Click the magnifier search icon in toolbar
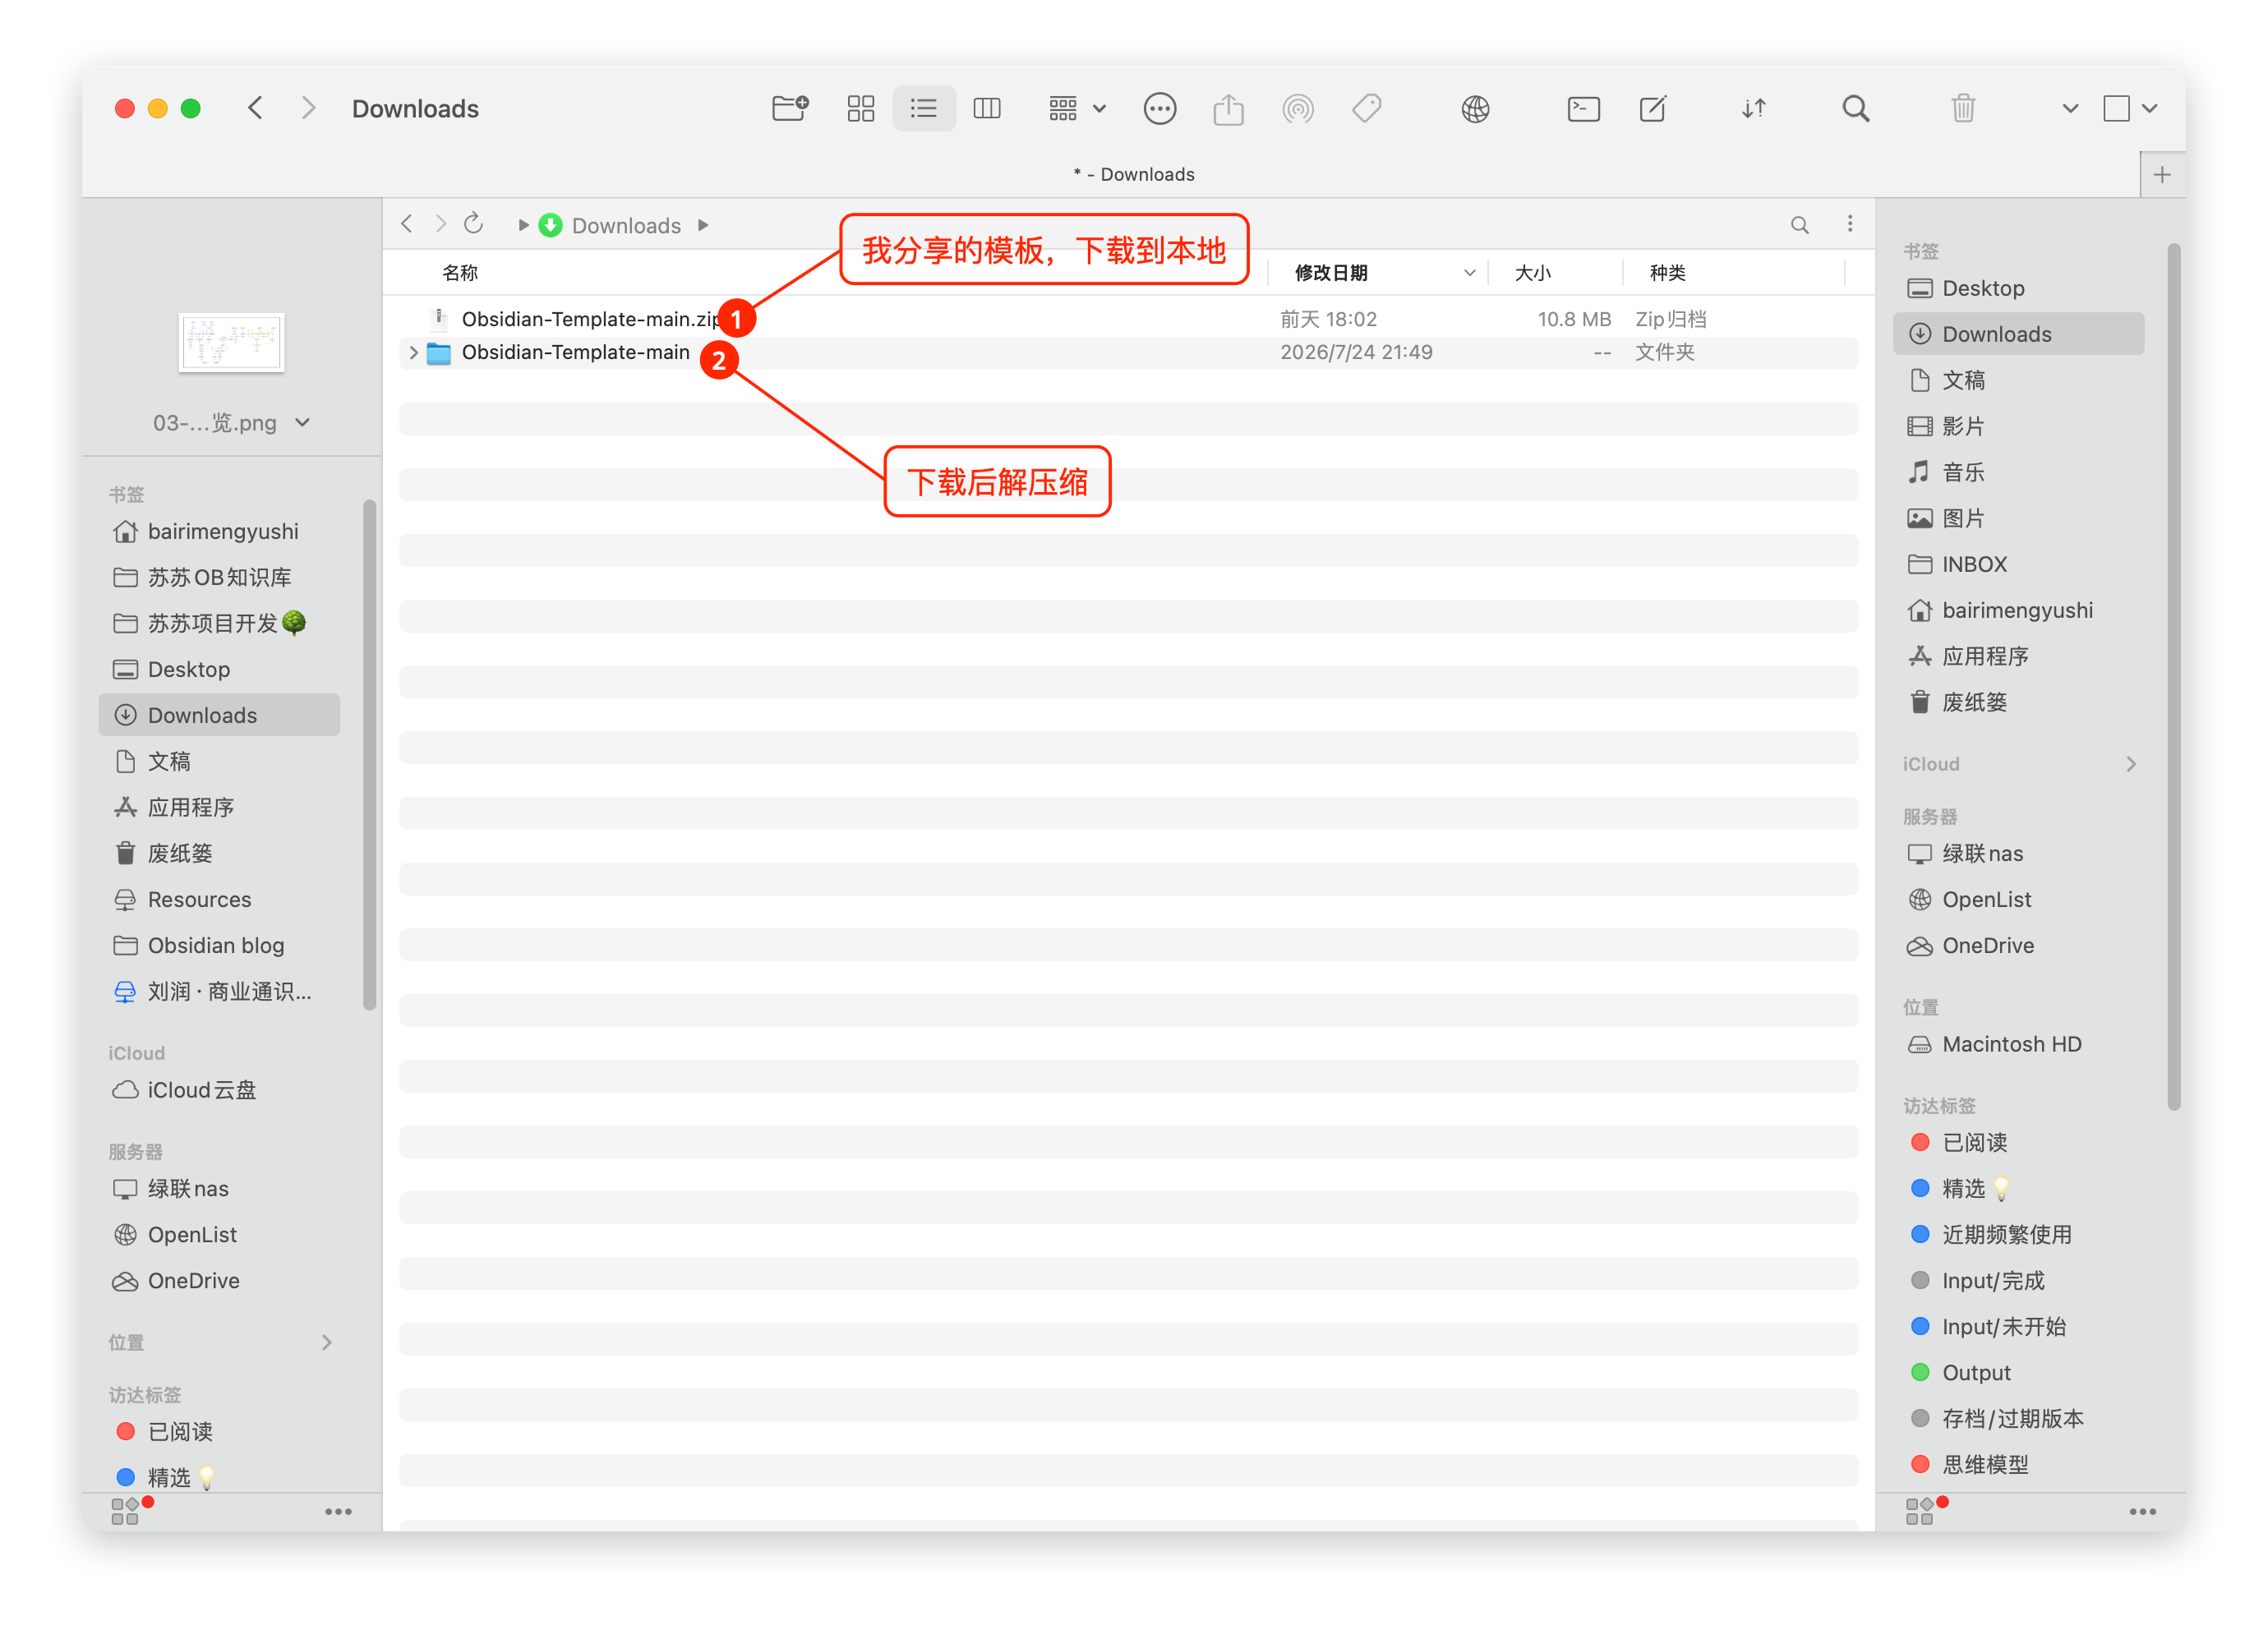This screenshot has width=2268, height=1630. click(1856, 108)
